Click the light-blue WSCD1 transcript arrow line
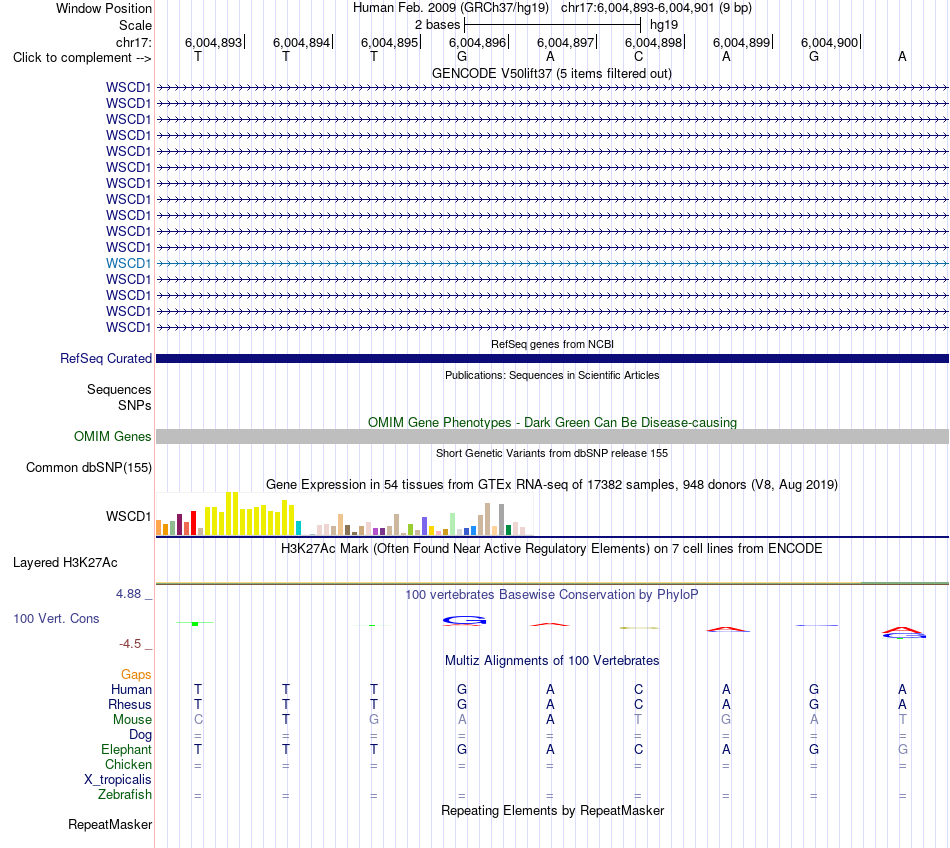Image resolution: width=950 pixels, height=848 pixels. [x=553, y=263]
